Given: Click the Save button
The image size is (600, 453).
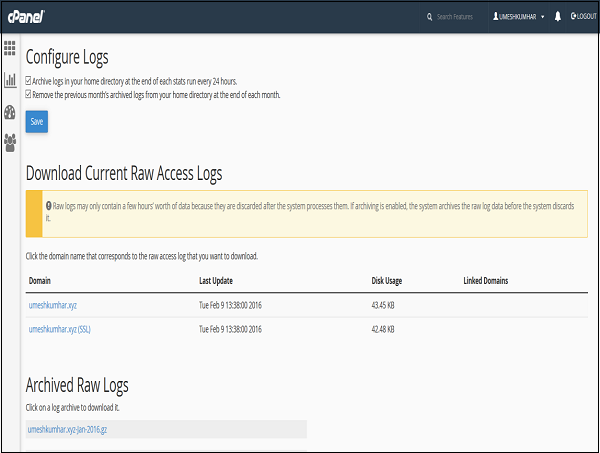Looking at the screenshot, I should (37, 121).
